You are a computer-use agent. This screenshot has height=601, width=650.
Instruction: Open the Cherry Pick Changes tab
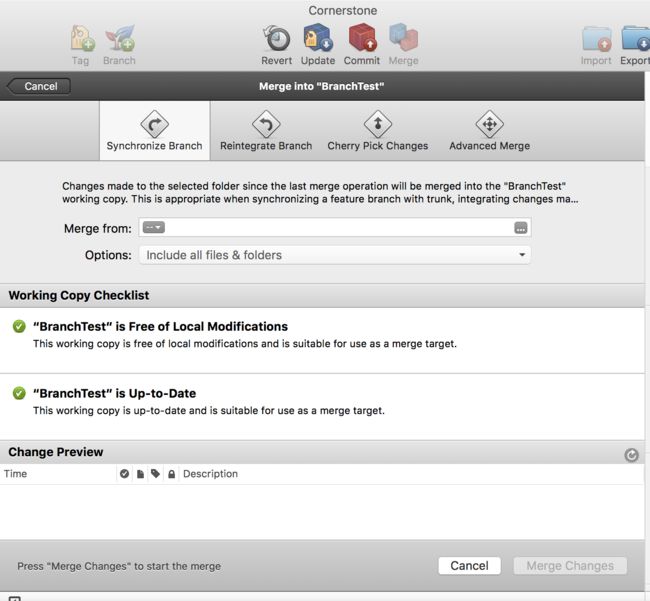(378, 131)
